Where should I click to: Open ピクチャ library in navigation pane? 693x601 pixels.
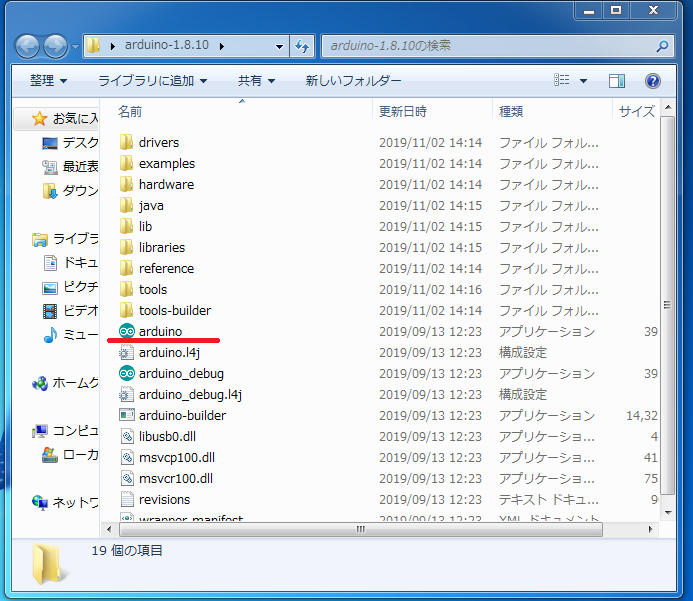coord(70,287)
